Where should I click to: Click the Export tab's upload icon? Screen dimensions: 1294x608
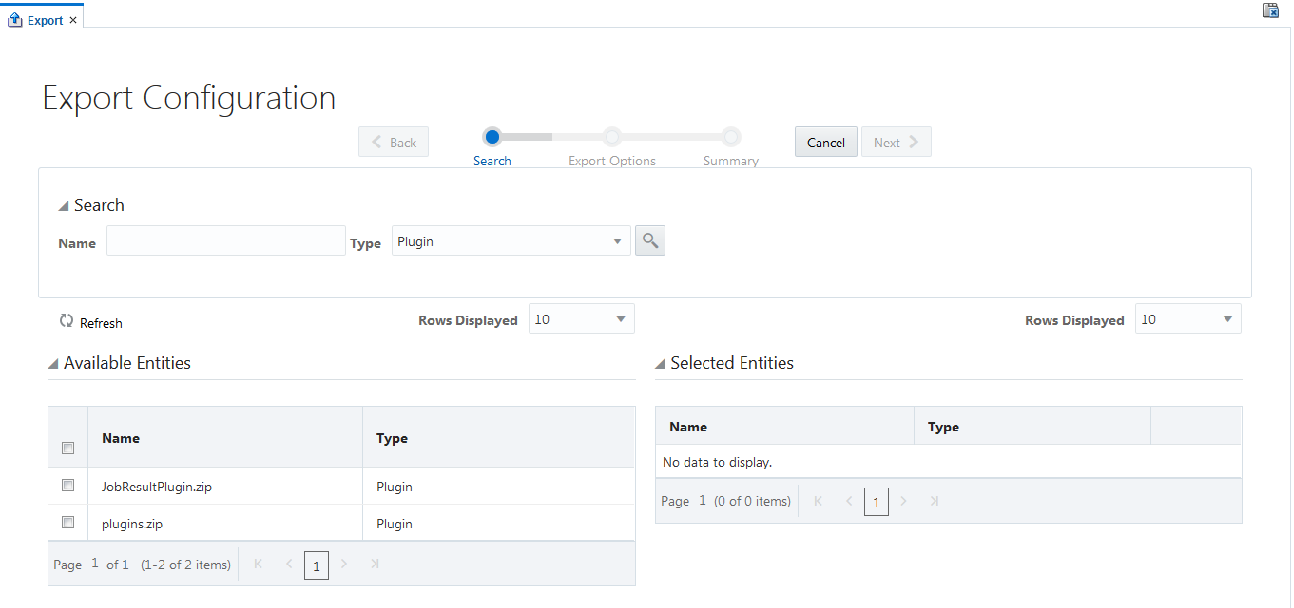(x=15, y=20)
